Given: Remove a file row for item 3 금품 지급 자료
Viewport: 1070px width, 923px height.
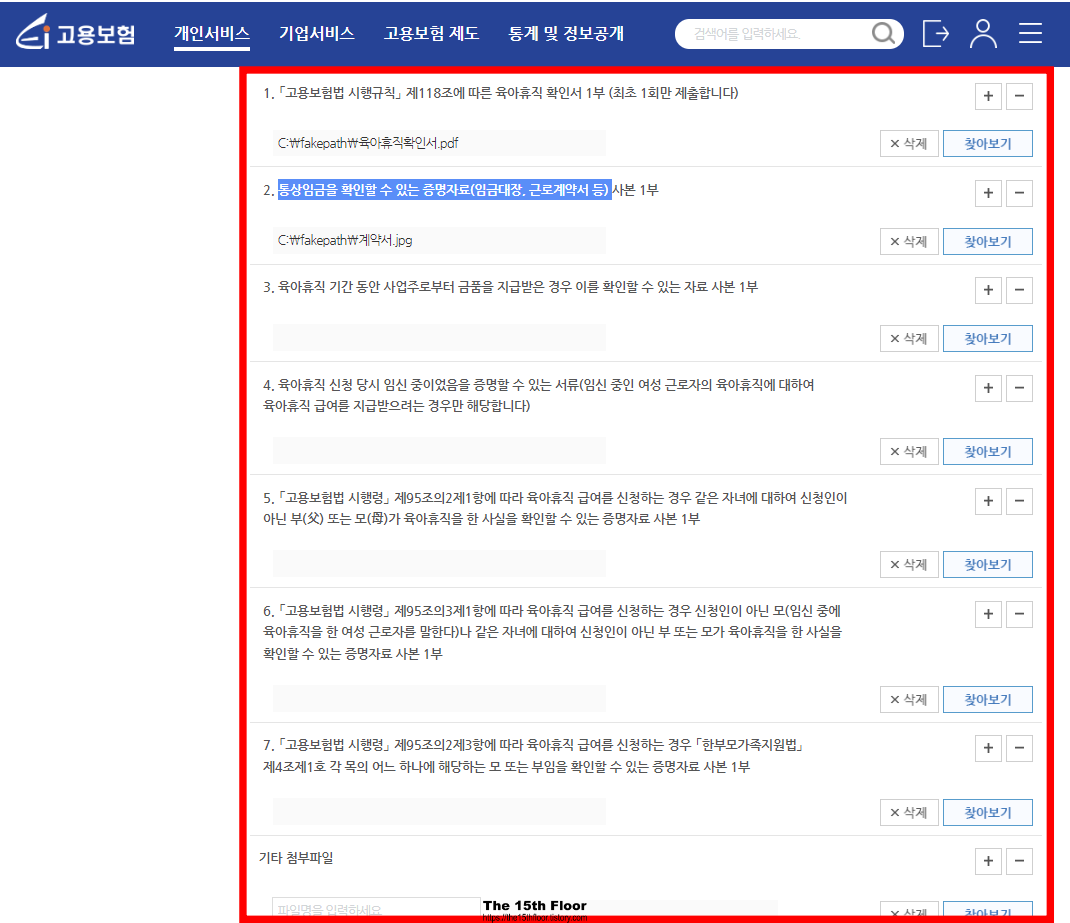Looking at the screenshot, I should coord(1019,290).
